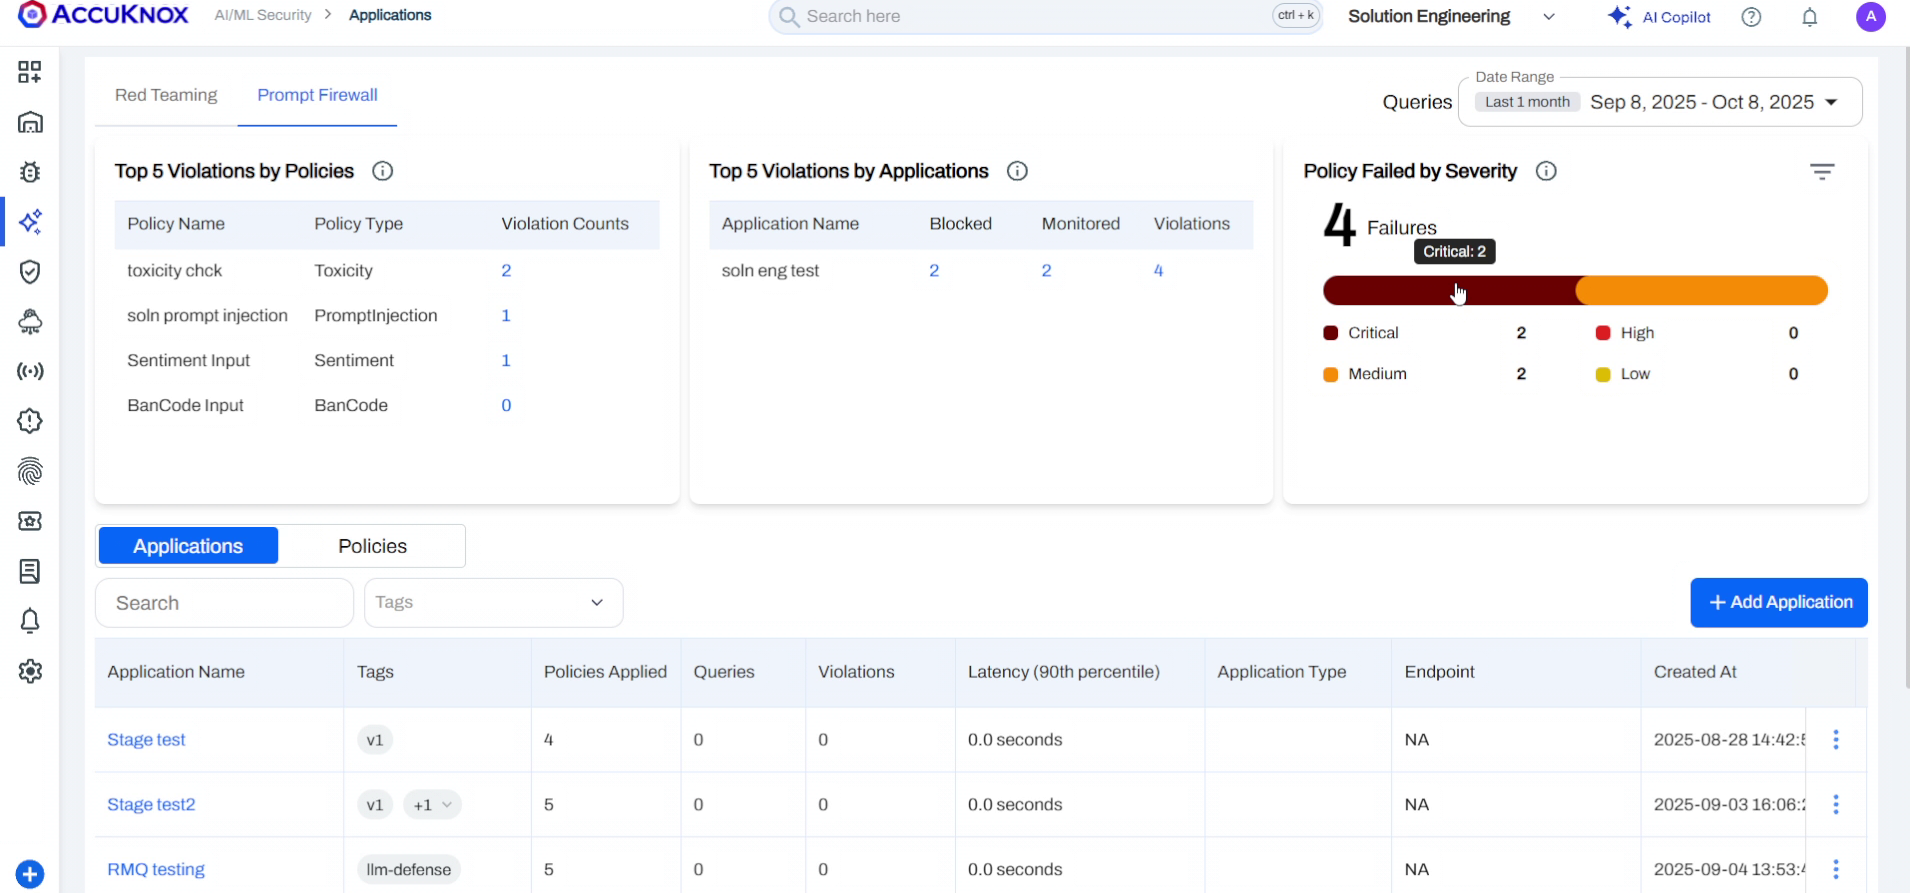Viewport: 1910px width, 893px height.
Task: Show info for Top 5 Violations by Applications
Action: coord(1017,171)
